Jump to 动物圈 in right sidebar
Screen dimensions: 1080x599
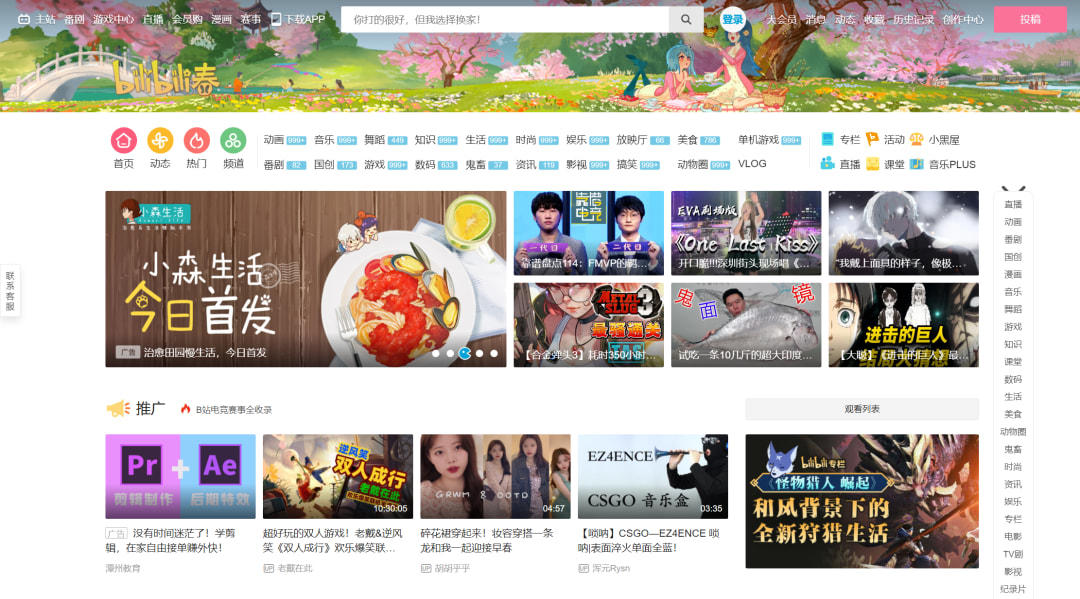pyautogui.click(x=1013, y=432)
